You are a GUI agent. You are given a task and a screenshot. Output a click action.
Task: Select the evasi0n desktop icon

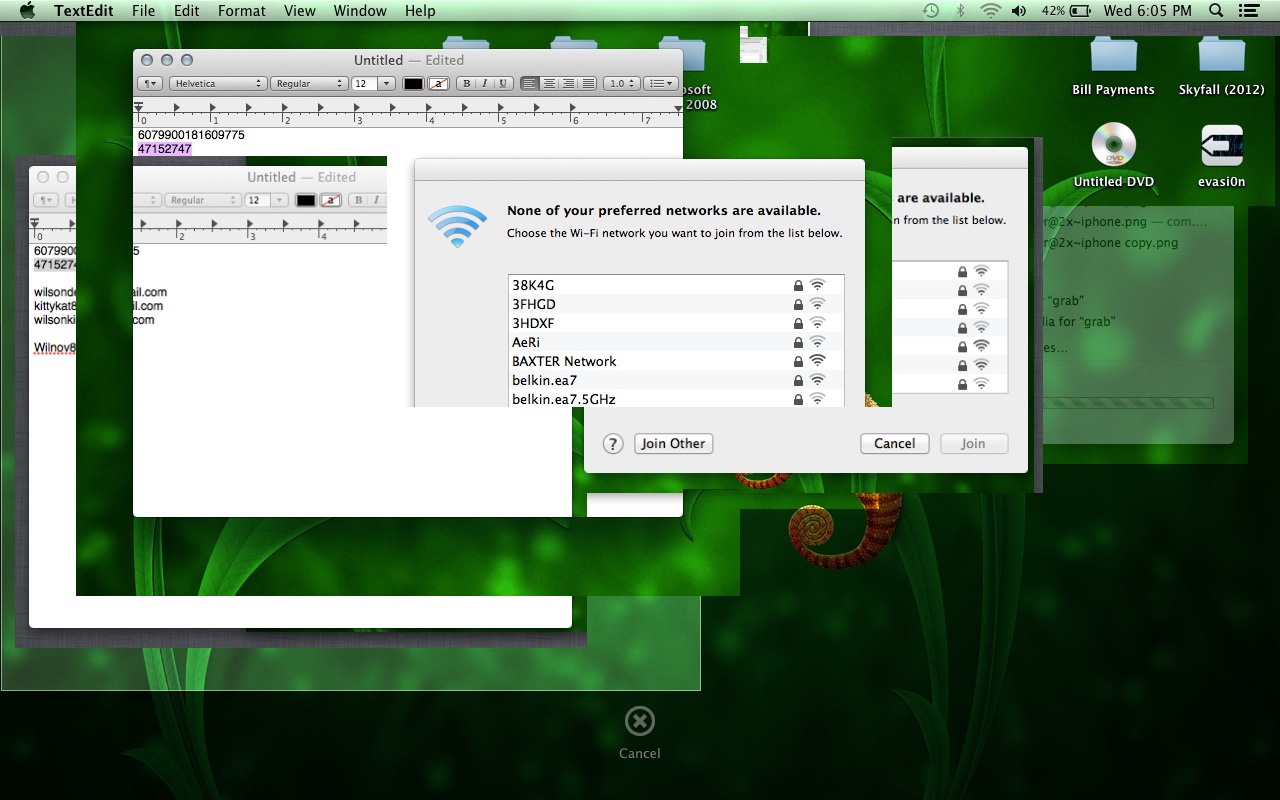(1221, 155)
